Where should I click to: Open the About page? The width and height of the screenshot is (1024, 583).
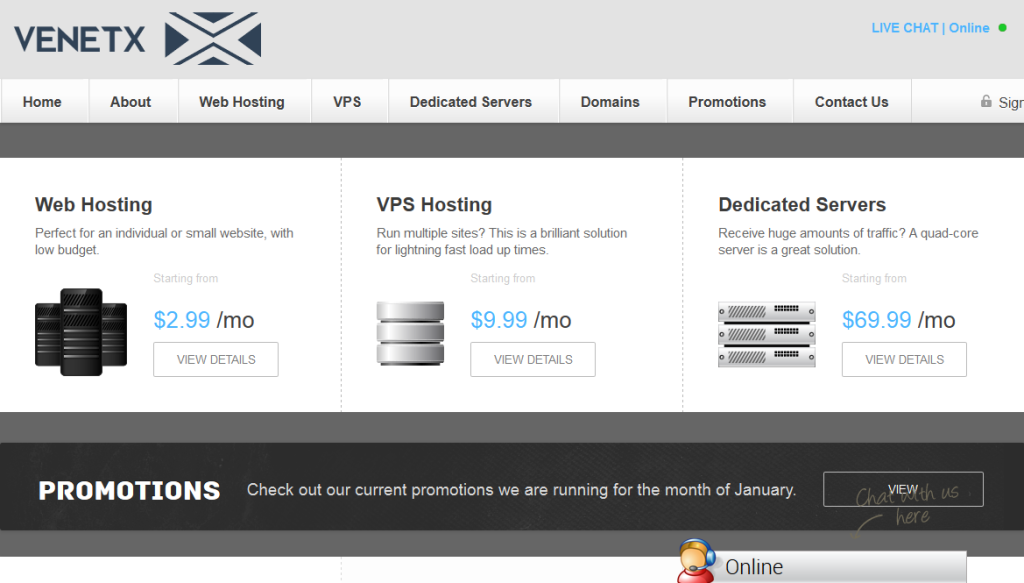[131, 102]
